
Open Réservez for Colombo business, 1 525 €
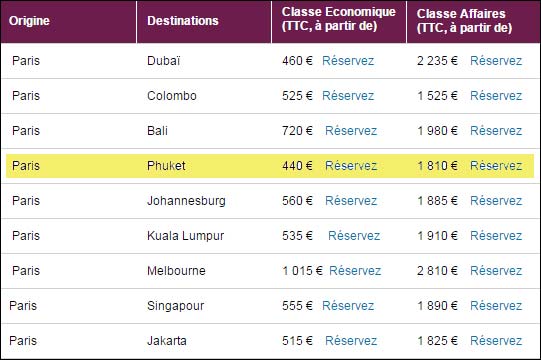496,96
